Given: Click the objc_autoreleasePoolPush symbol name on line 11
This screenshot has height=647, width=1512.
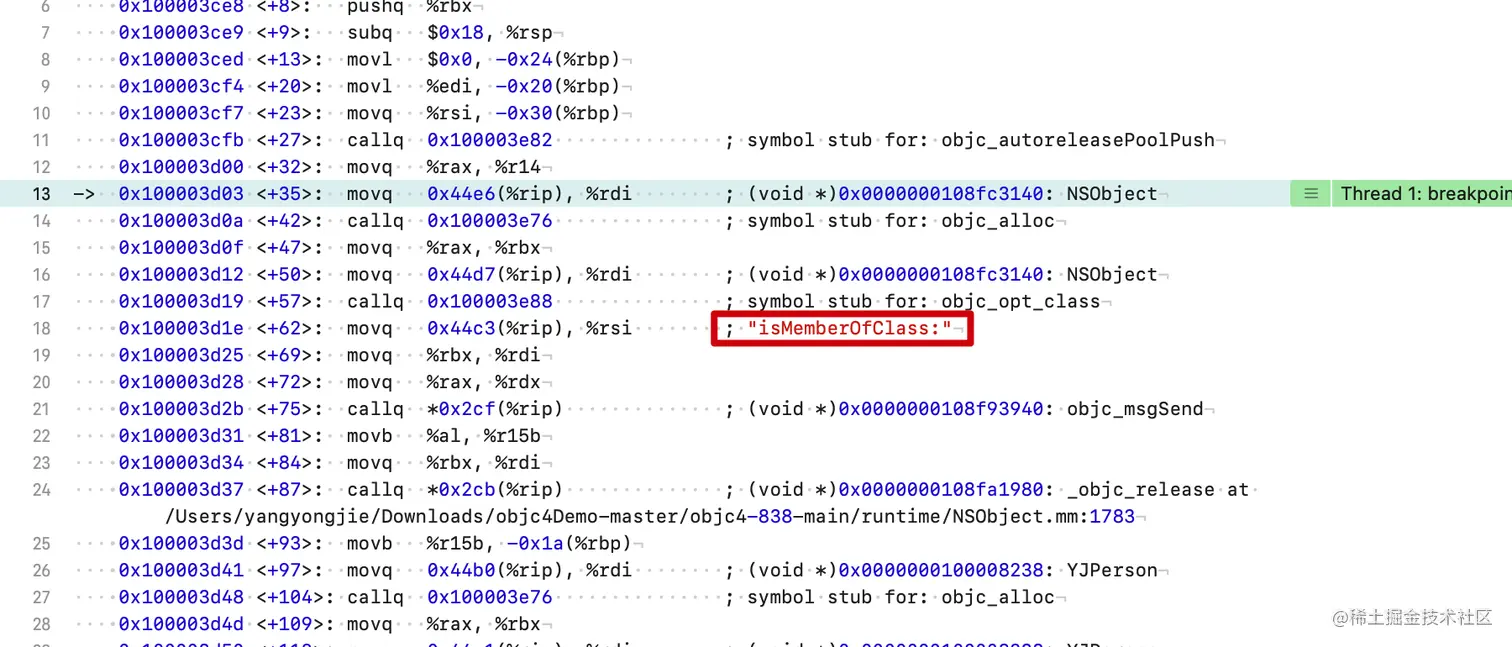Looking at the screenshot, I should (1075, 140).
